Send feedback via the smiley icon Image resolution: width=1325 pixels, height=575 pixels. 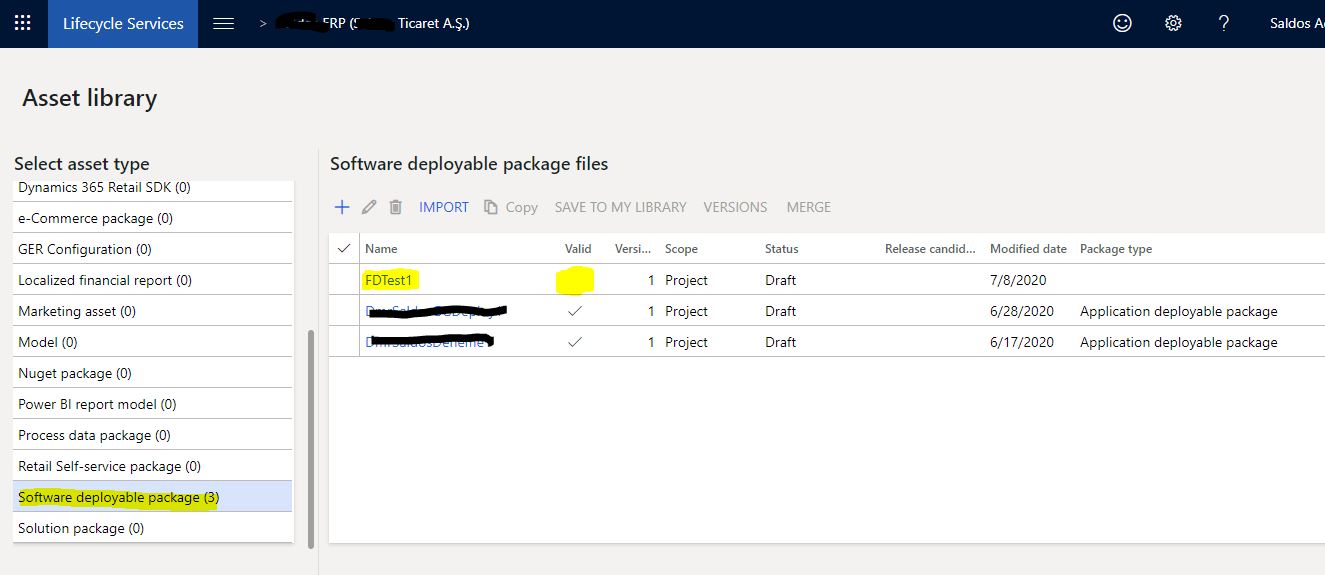[1122, 23]
